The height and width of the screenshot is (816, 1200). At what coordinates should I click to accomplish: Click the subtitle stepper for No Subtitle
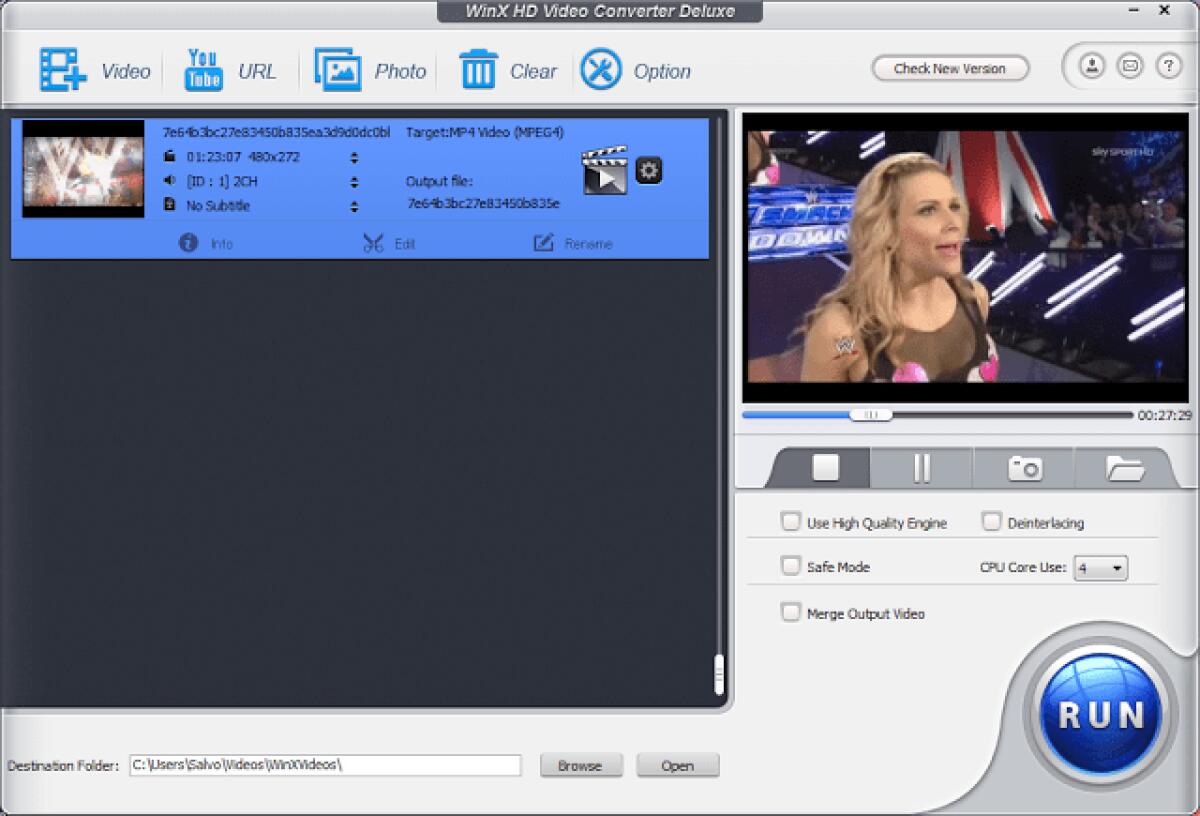point(355,207)
